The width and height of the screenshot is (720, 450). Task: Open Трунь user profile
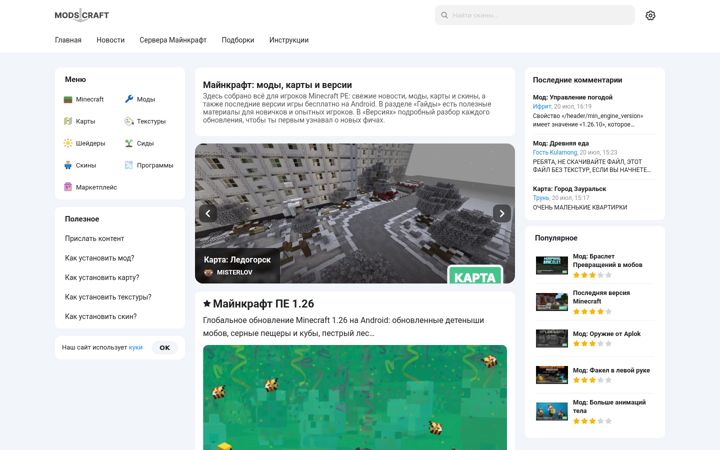[541, 198]
